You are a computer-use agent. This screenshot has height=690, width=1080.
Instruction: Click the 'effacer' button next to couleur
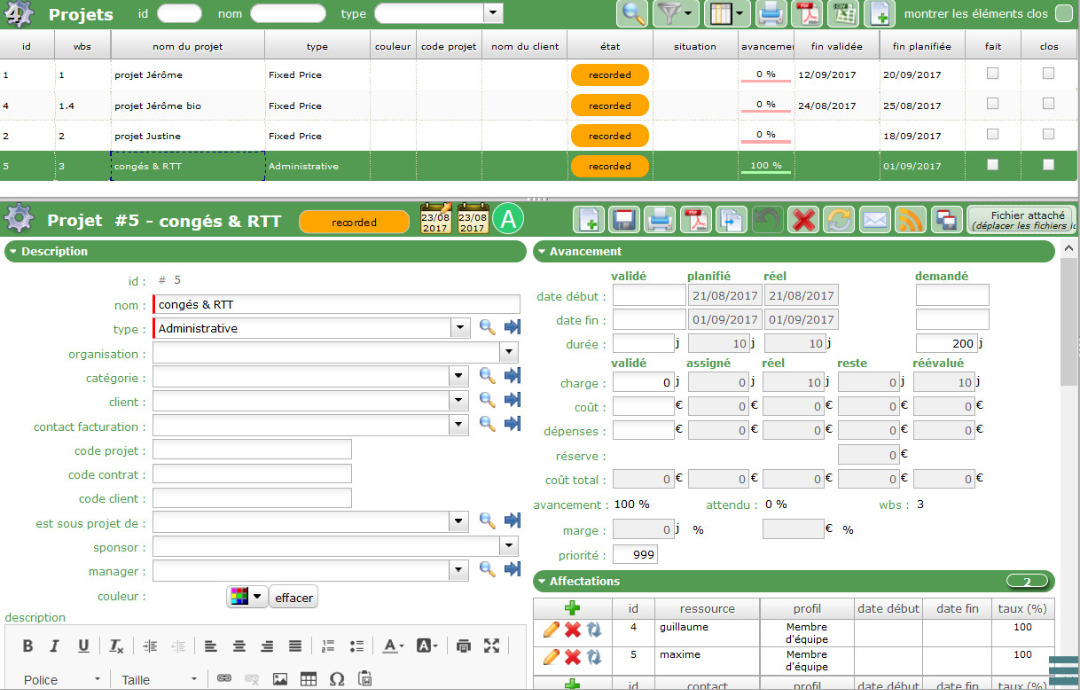coord(294,598)
